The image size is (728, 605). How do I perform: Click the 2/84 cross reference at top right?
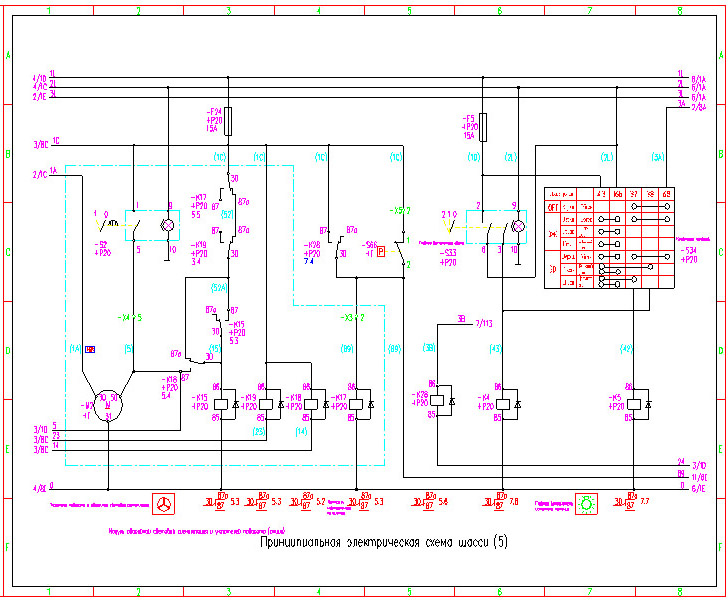pos(698,108)
